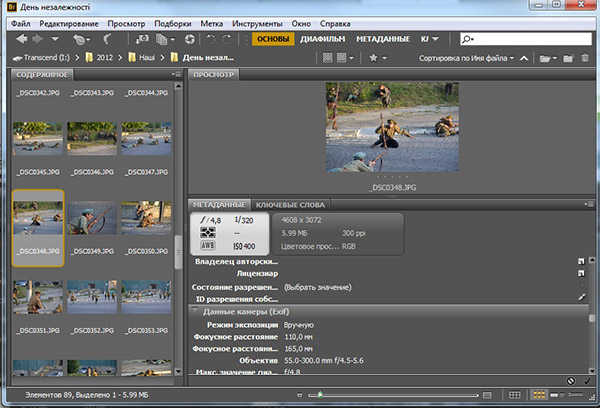
Task: Navigate to the 2012 folder in breadcrumb
Action: point(103,58)
